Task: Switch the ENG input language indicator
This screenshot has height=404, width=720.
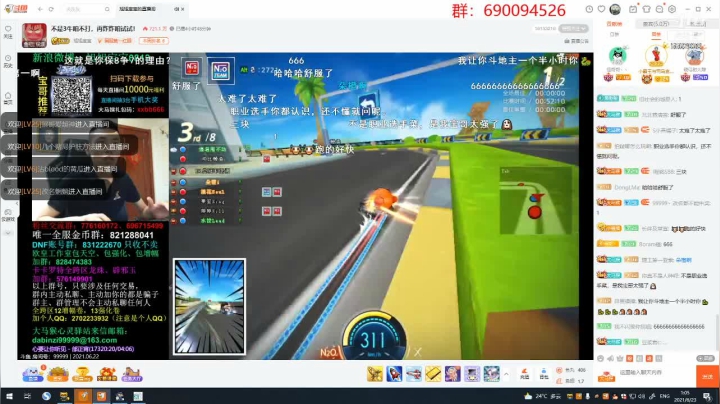Action: pos(664,396)
